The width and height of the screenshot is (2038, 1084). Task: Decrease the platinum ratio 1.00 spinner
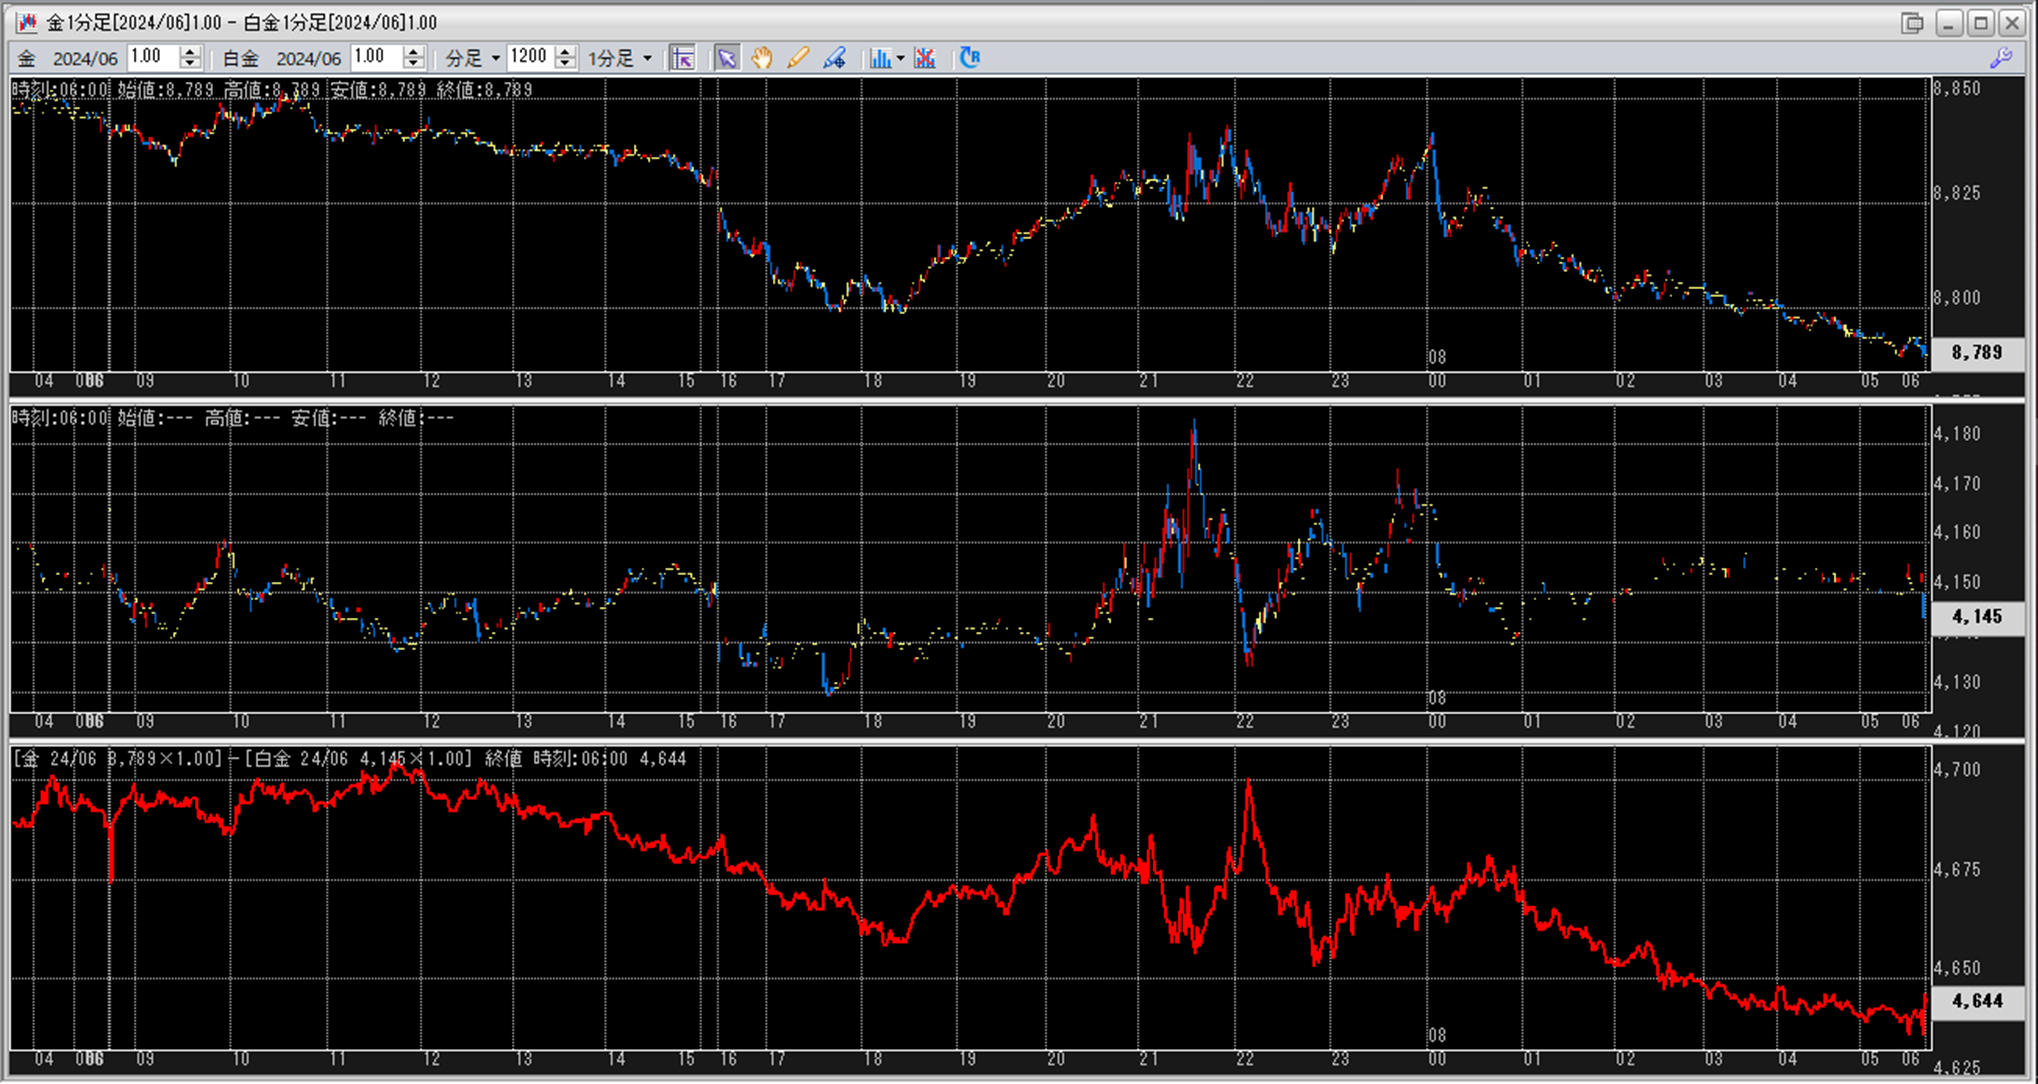click(414, 64)
